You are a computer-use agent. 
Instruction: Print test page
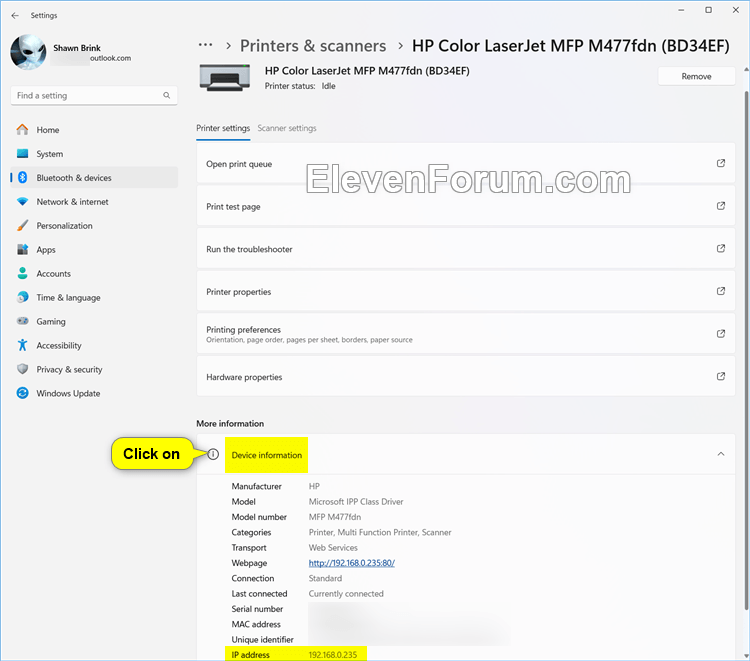pyautogui.click(x=465, y=206)
